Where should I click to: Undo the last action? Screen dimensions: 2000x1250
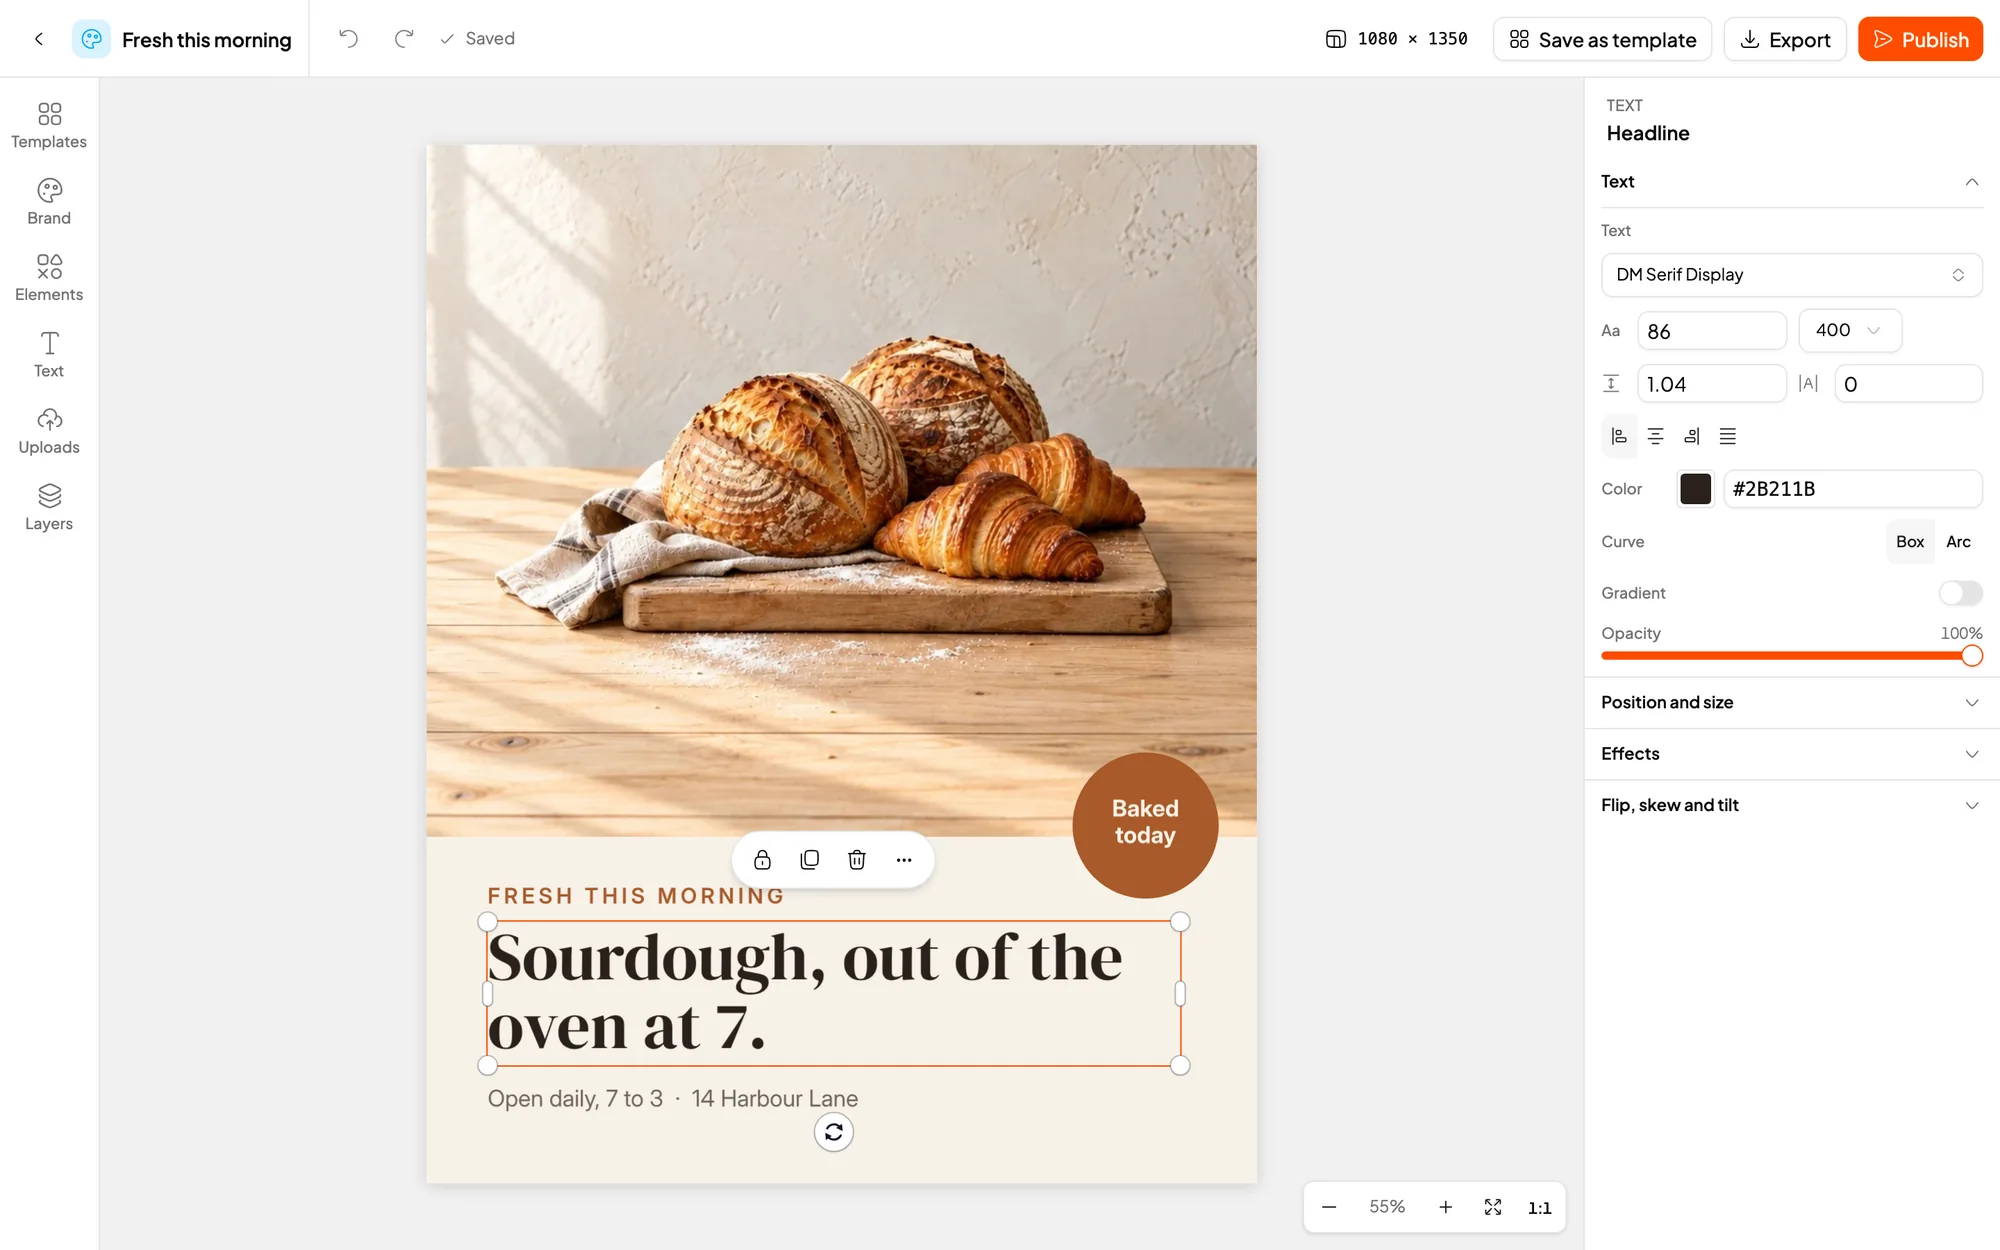click(348, 39)
